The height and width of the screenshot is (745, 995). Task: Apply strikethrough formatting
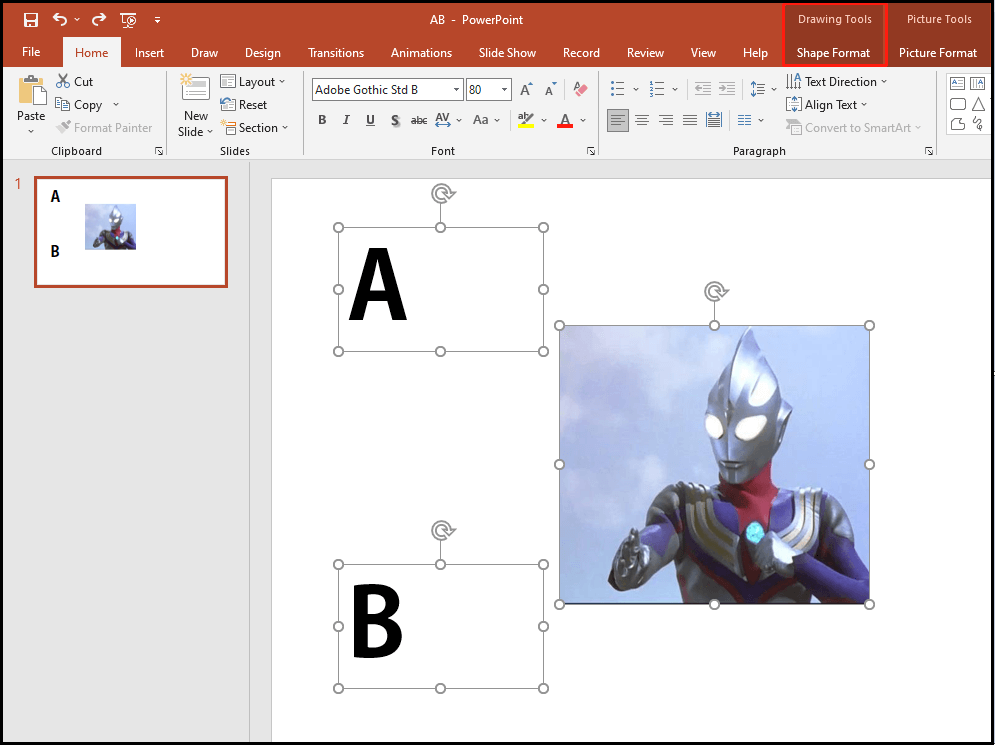(418, 120)
